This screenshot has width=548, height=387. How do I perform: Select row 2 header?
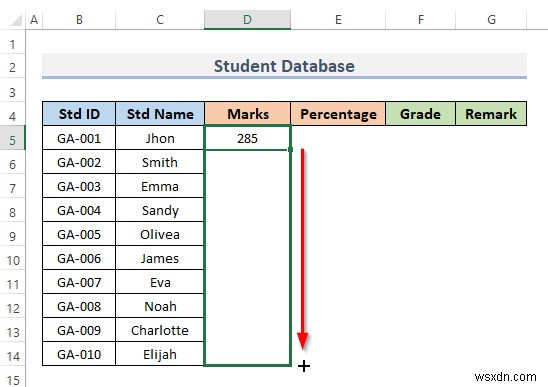coord(13,67)
